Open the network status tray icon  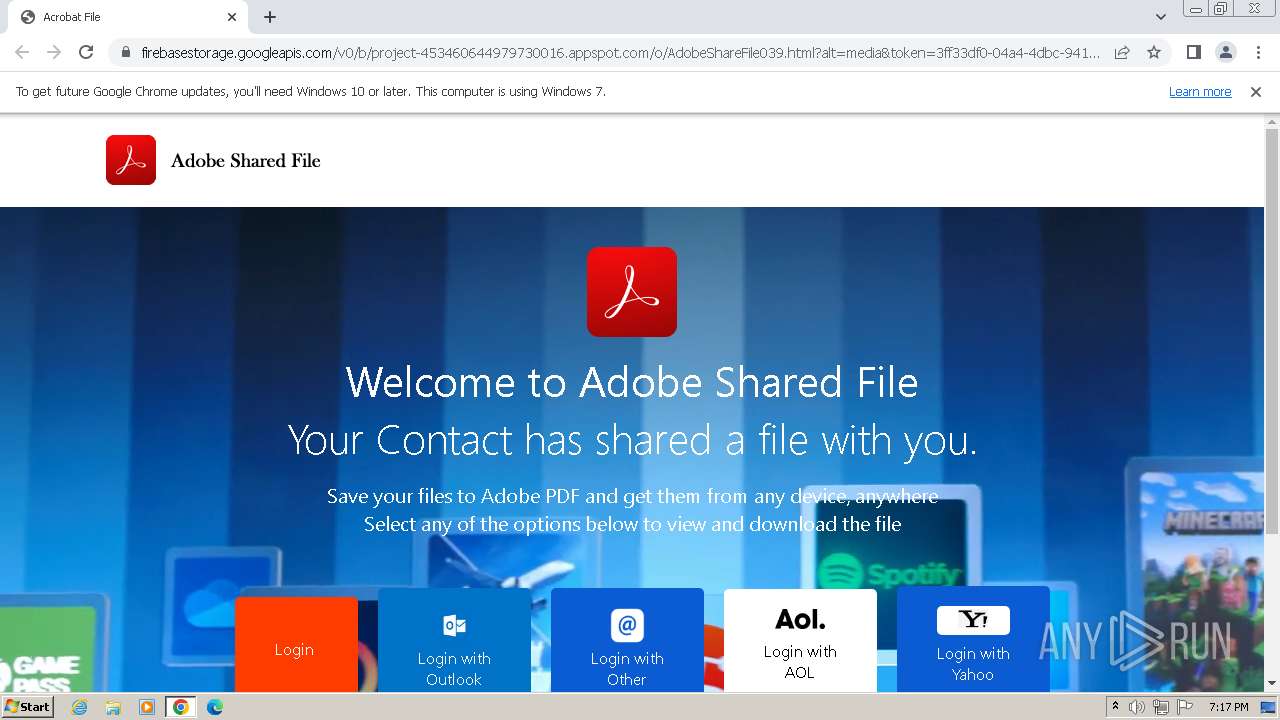click(x=1161, y=707)
